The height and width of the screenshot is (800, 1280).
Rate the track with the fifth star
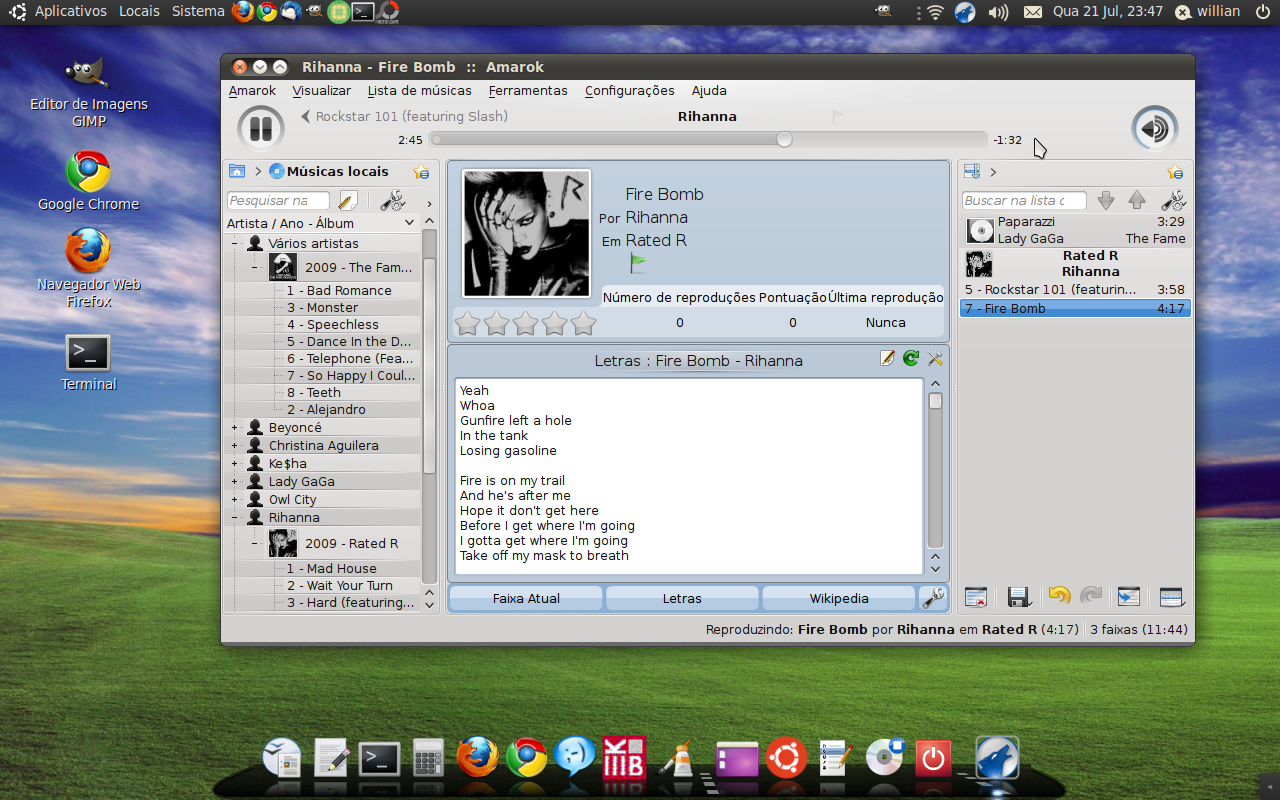(584, 323)
